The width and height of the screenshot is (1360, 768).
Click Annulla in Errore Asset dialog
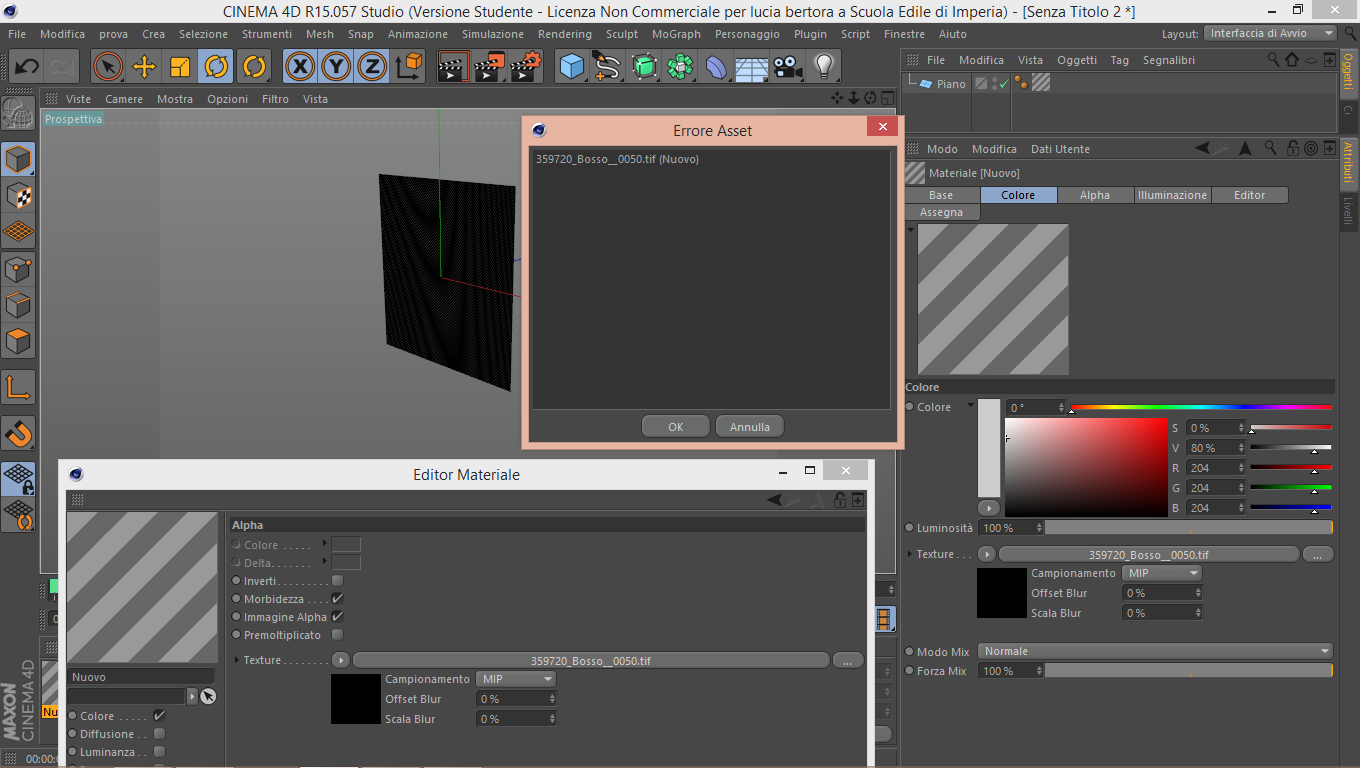click(749, 427)
